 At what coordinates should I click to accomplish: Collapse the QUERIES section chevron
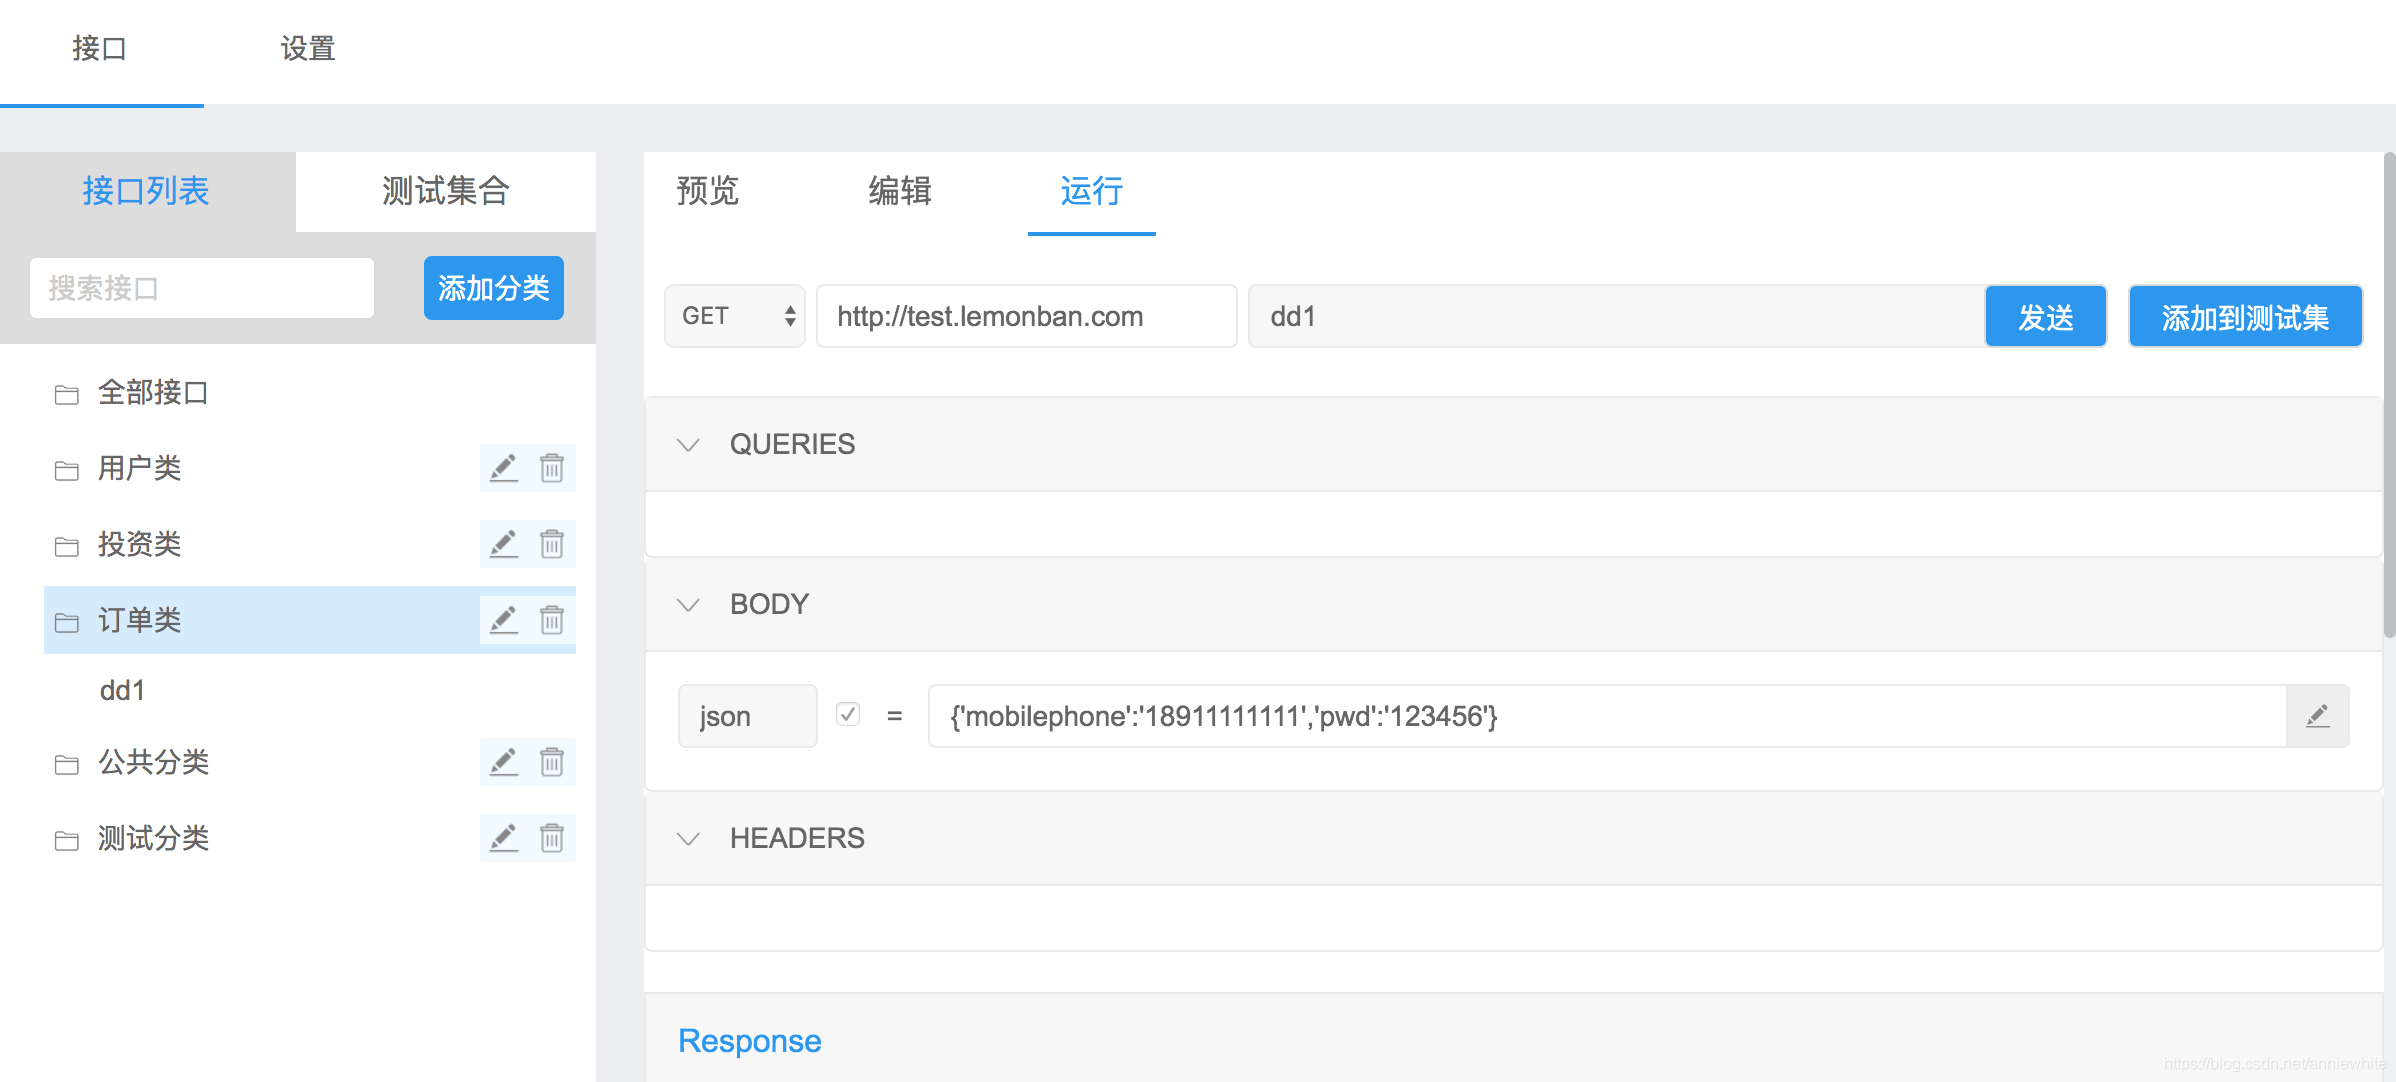coord(688,445)
